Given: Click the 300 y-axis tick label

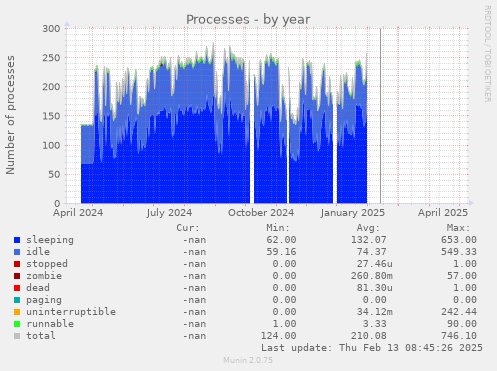Looking at the screenshot, I should (x=51, y=29).
